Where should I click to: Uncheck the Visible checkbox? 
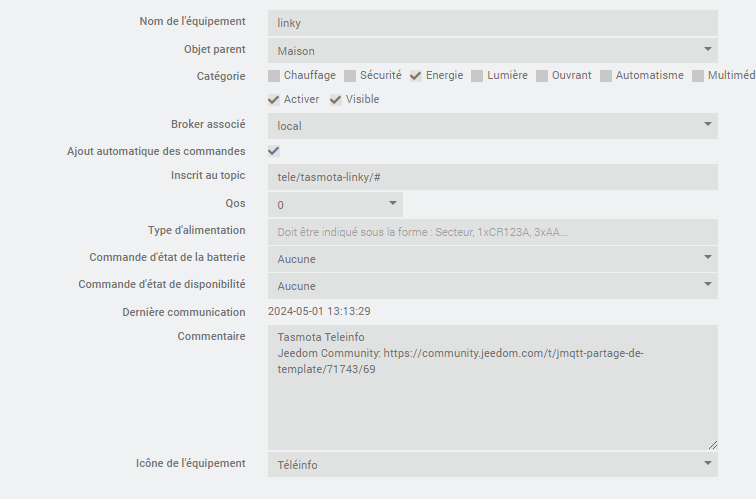pos(336,100)
